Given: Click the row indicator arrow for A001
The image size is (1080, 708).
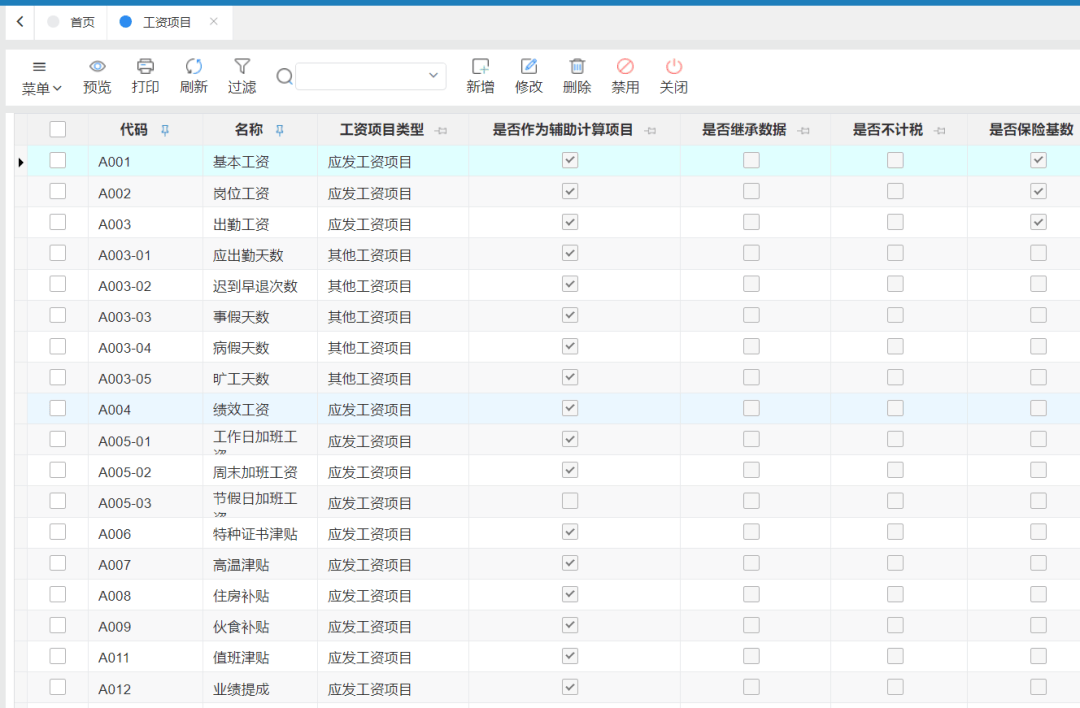Looking at the screenshot, I should [x=21, y=163].
